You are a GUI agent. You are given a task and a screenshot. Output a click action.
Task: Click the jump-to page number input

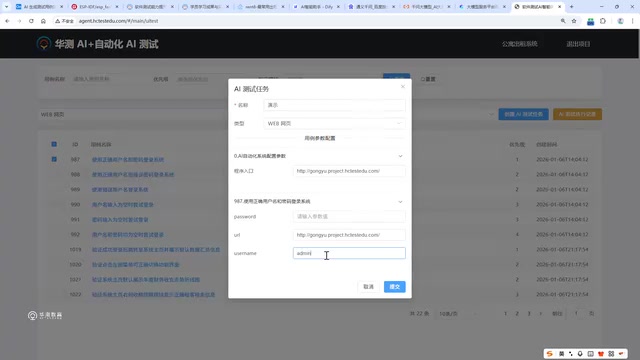click(x=576, y=313)
